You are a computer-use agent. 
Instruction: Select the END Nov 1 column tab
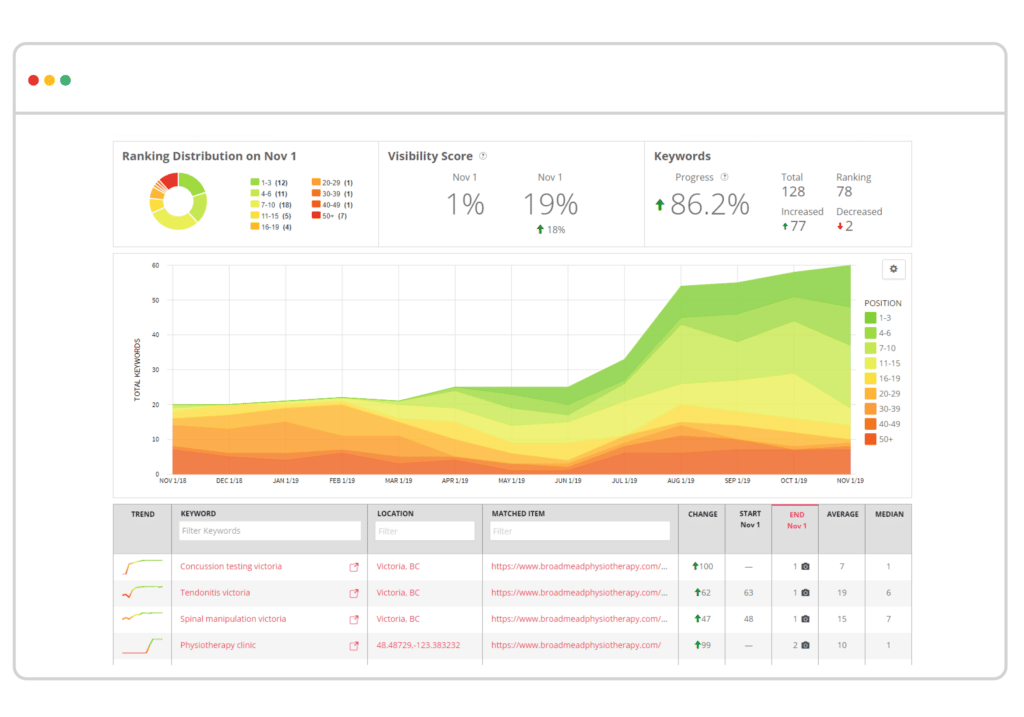(x=795, y=520)
